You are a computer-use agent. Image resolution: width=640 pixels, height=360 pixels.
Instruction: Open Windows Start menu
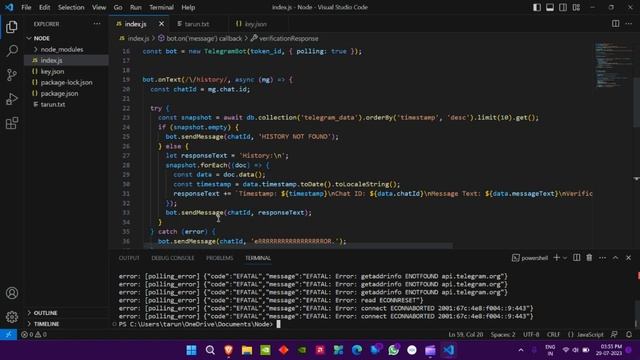point(191,350)
